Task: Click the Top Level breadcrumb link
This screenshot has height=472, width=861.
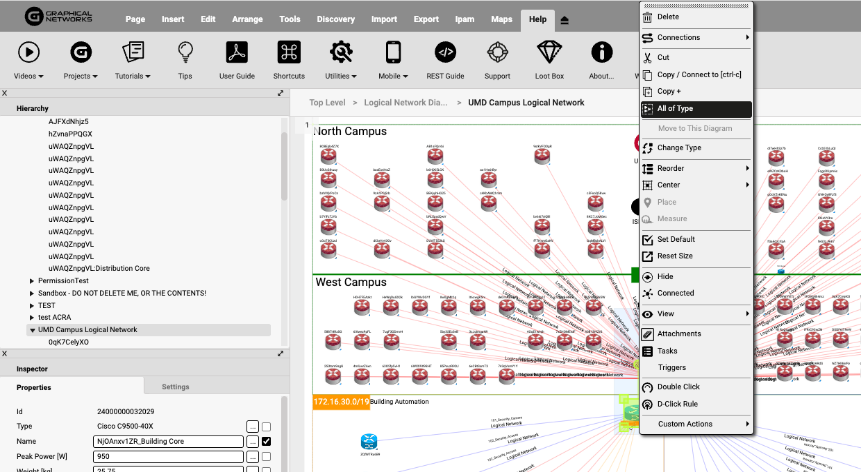Action: 327,102
